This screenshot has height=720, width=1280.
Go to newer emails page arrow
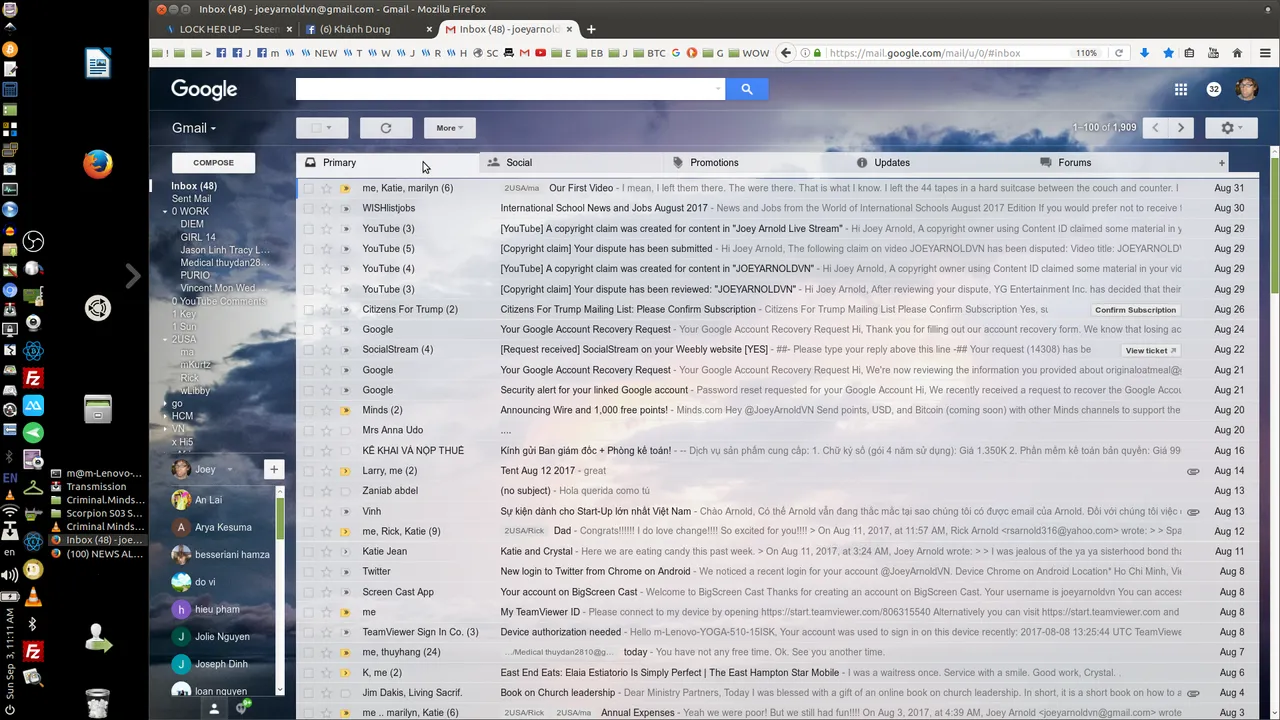click(1156, 128)
